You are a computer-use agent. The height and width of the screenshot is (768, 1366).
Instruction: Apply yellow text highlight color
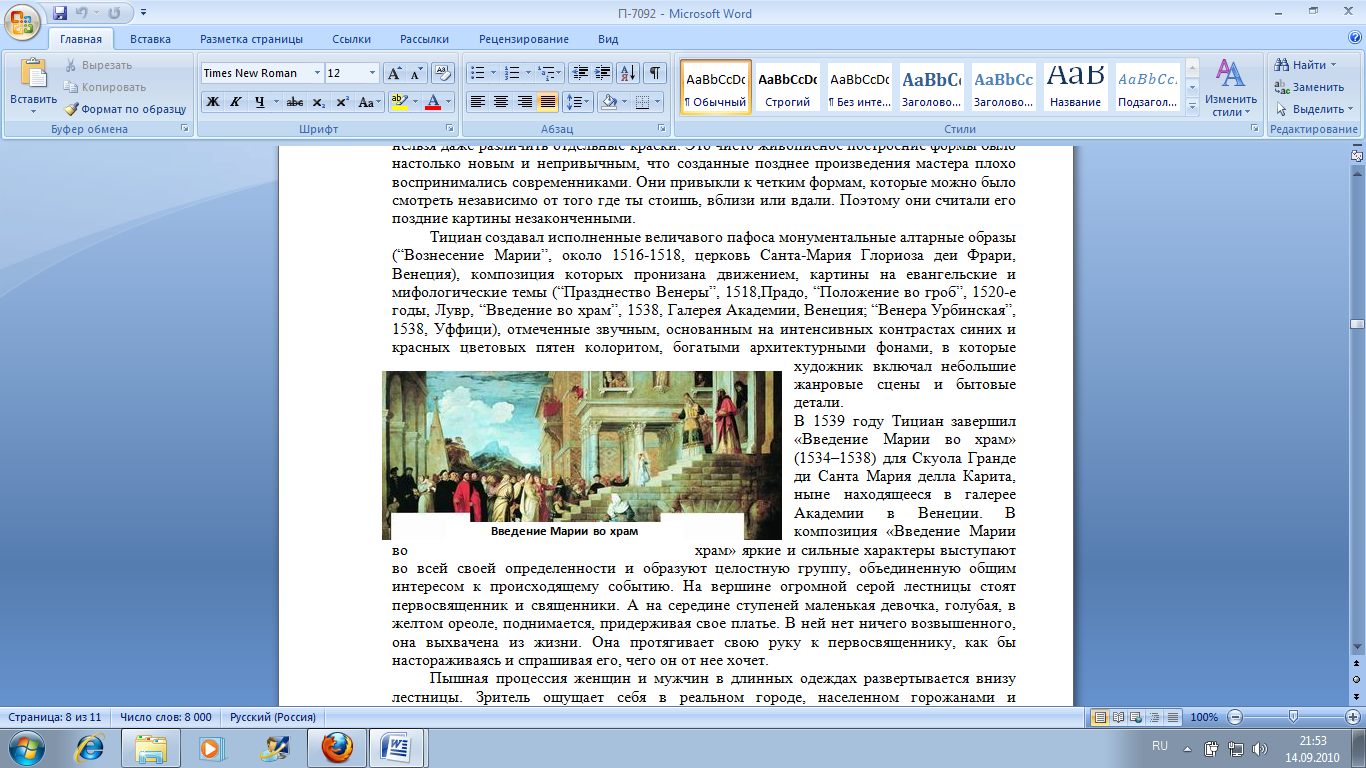coord(398,102)
